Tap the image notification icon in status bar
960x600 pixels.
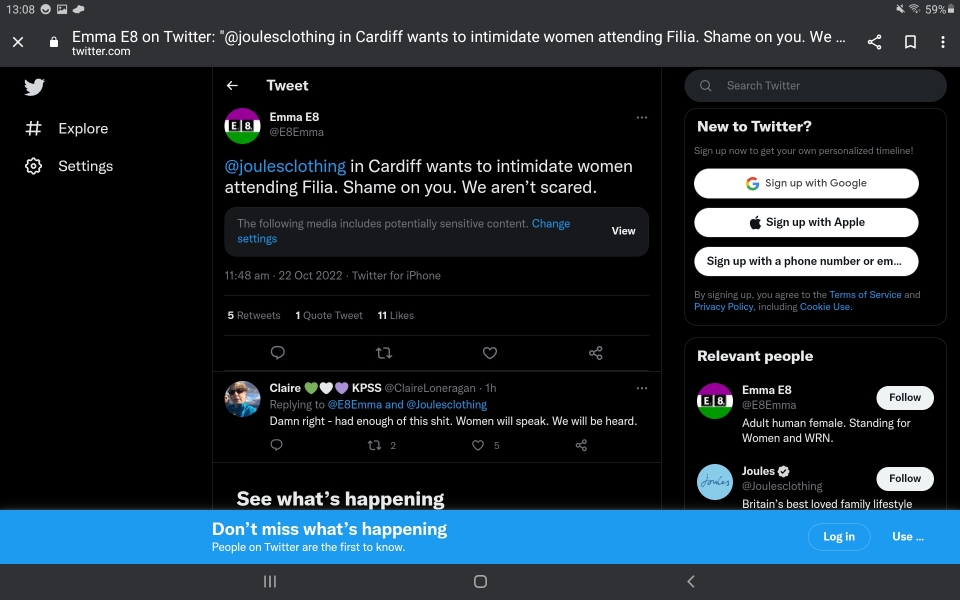(x=62, y=9)
